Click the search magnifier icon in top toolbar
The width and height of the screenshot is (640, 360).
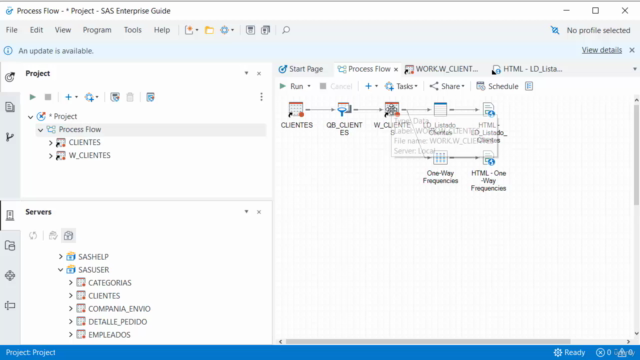click(286, 30)
